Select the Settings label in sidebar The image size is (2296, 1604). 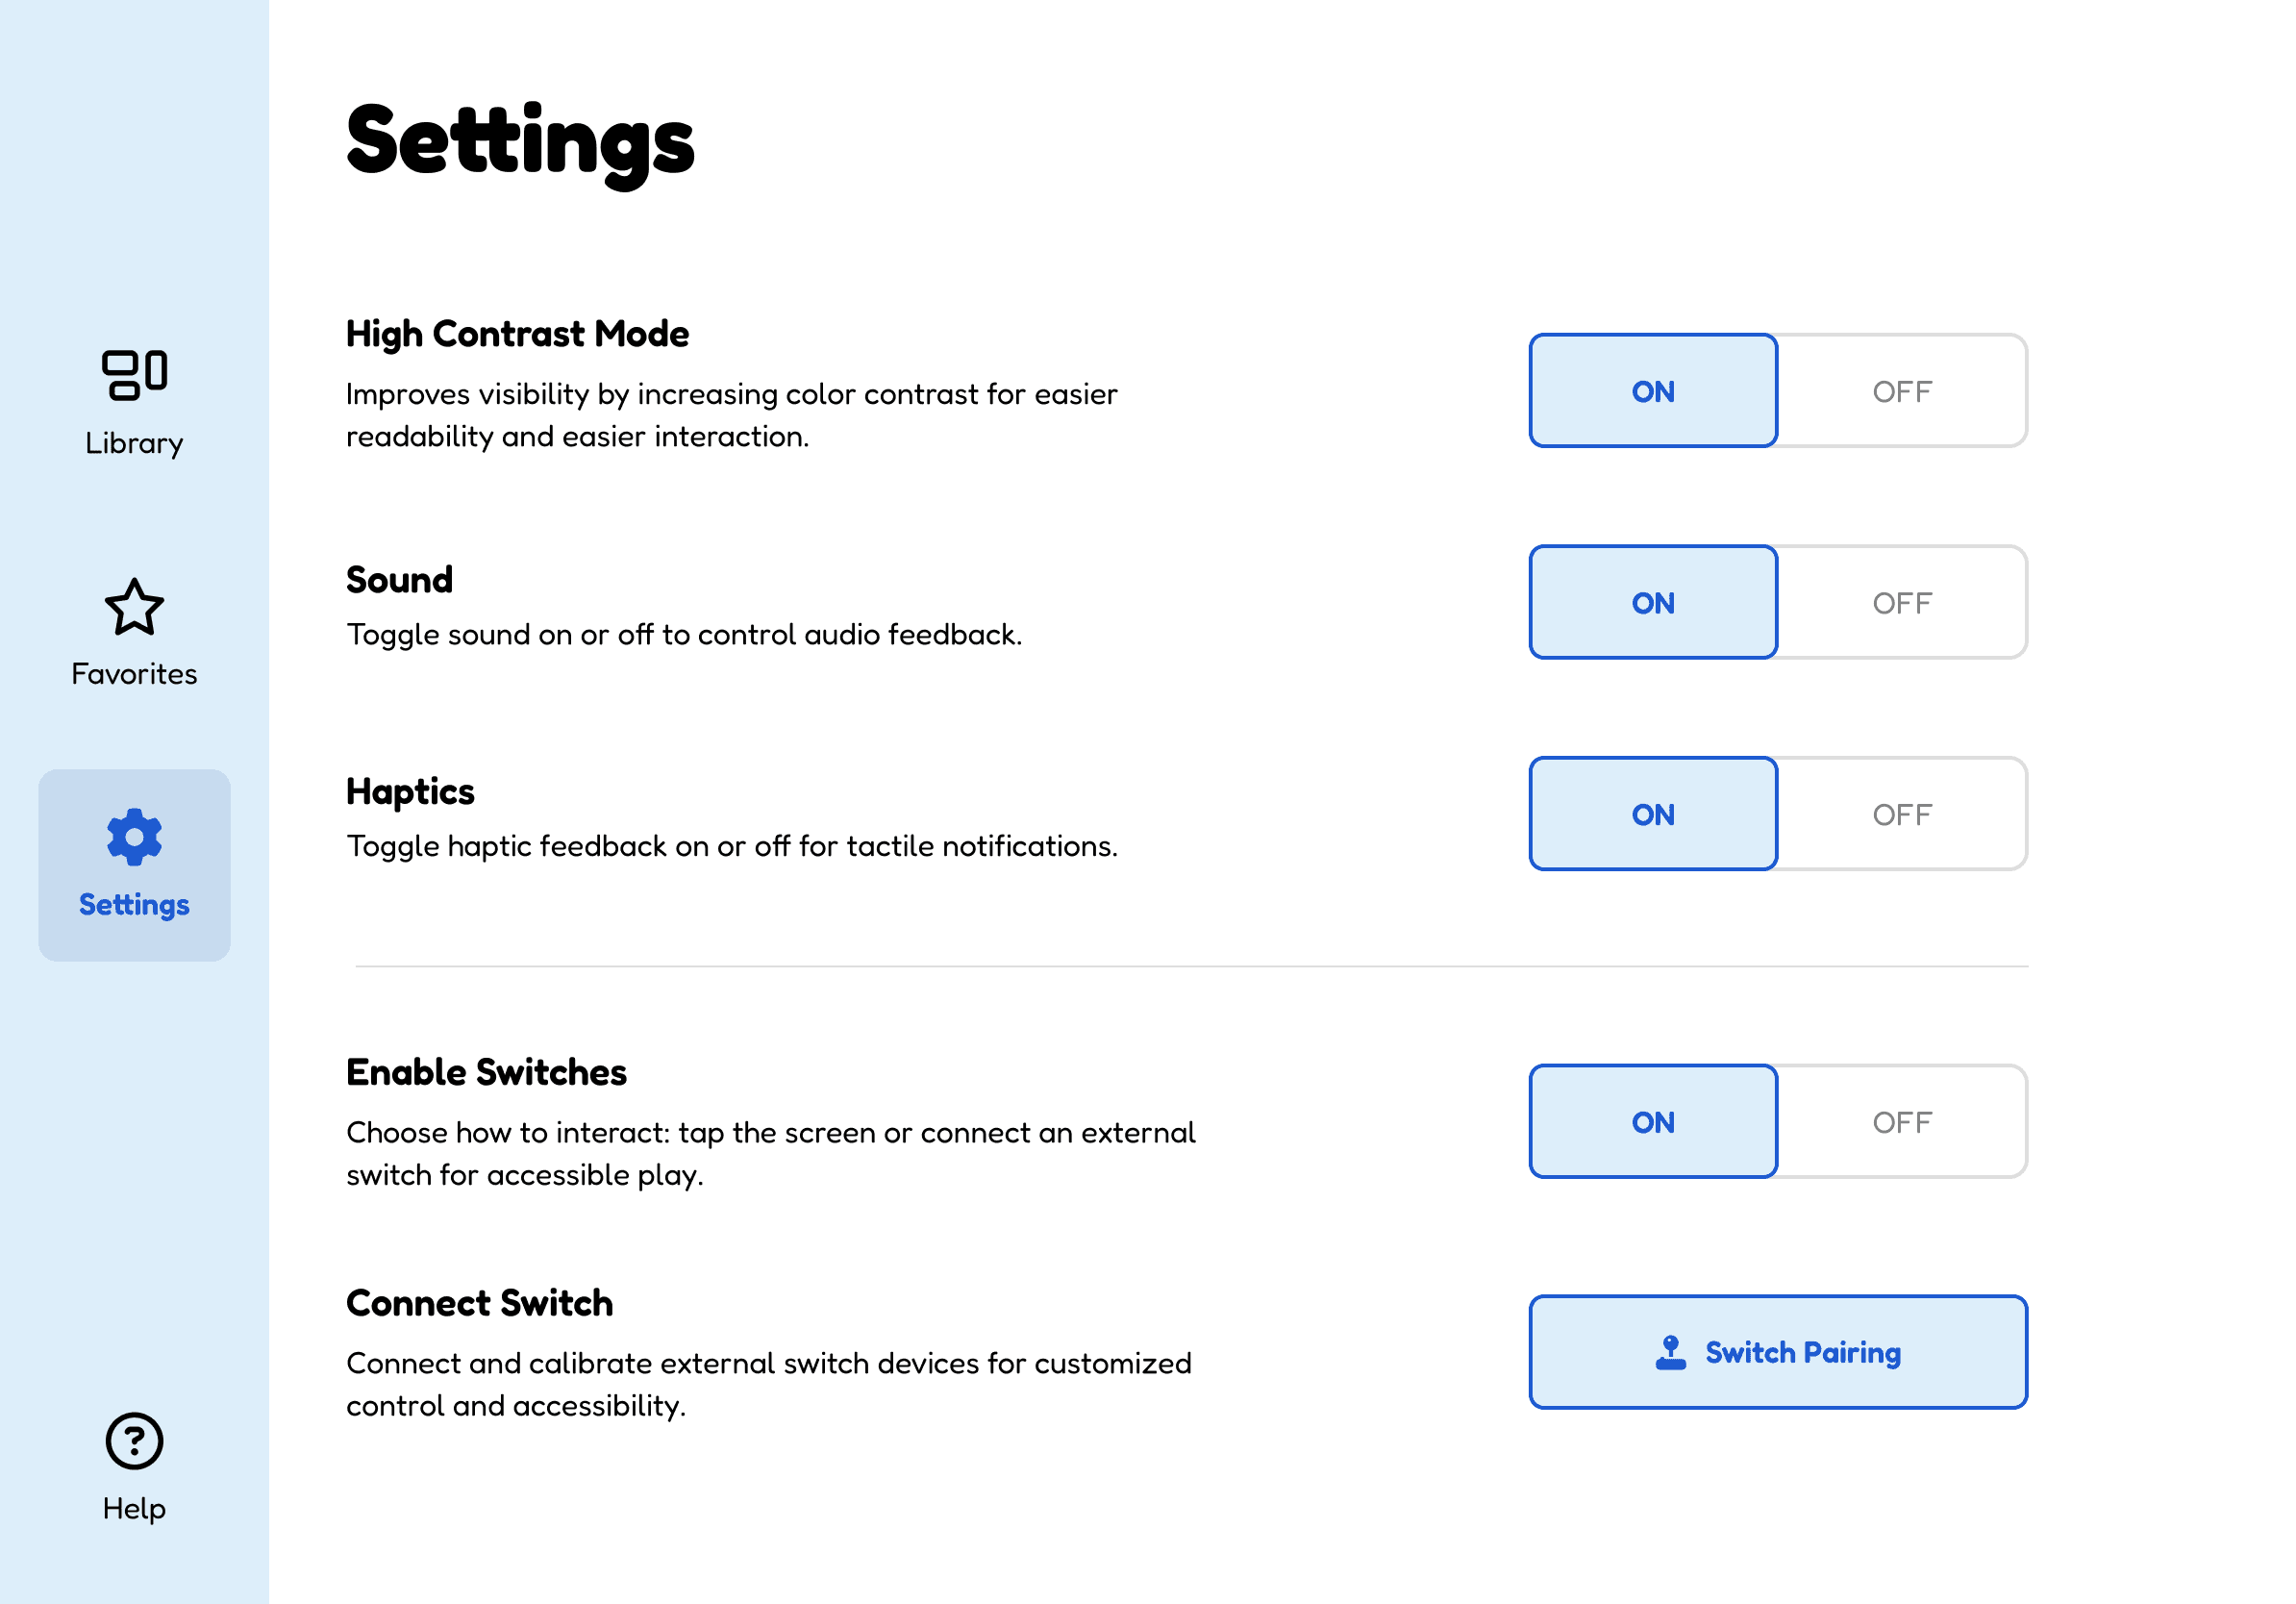tap(134, 905)
